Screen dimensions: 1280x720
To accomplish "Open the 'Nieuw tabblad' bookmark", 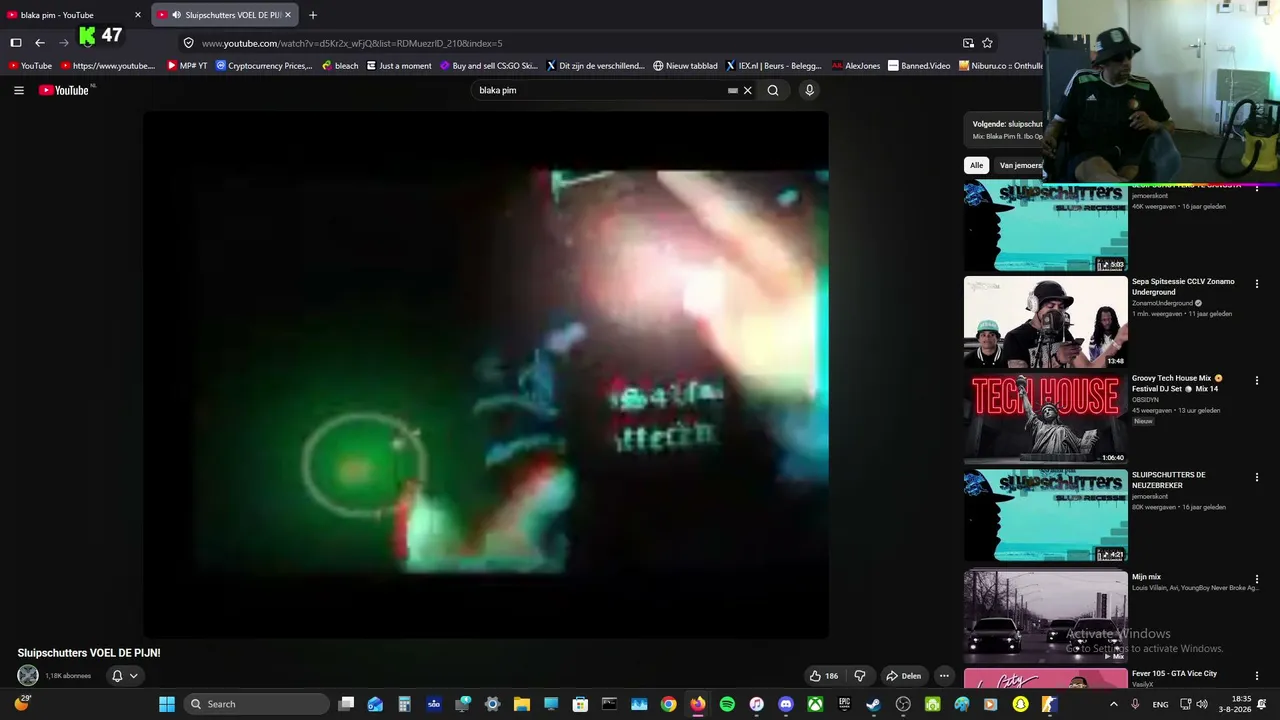I will [686, 66].
